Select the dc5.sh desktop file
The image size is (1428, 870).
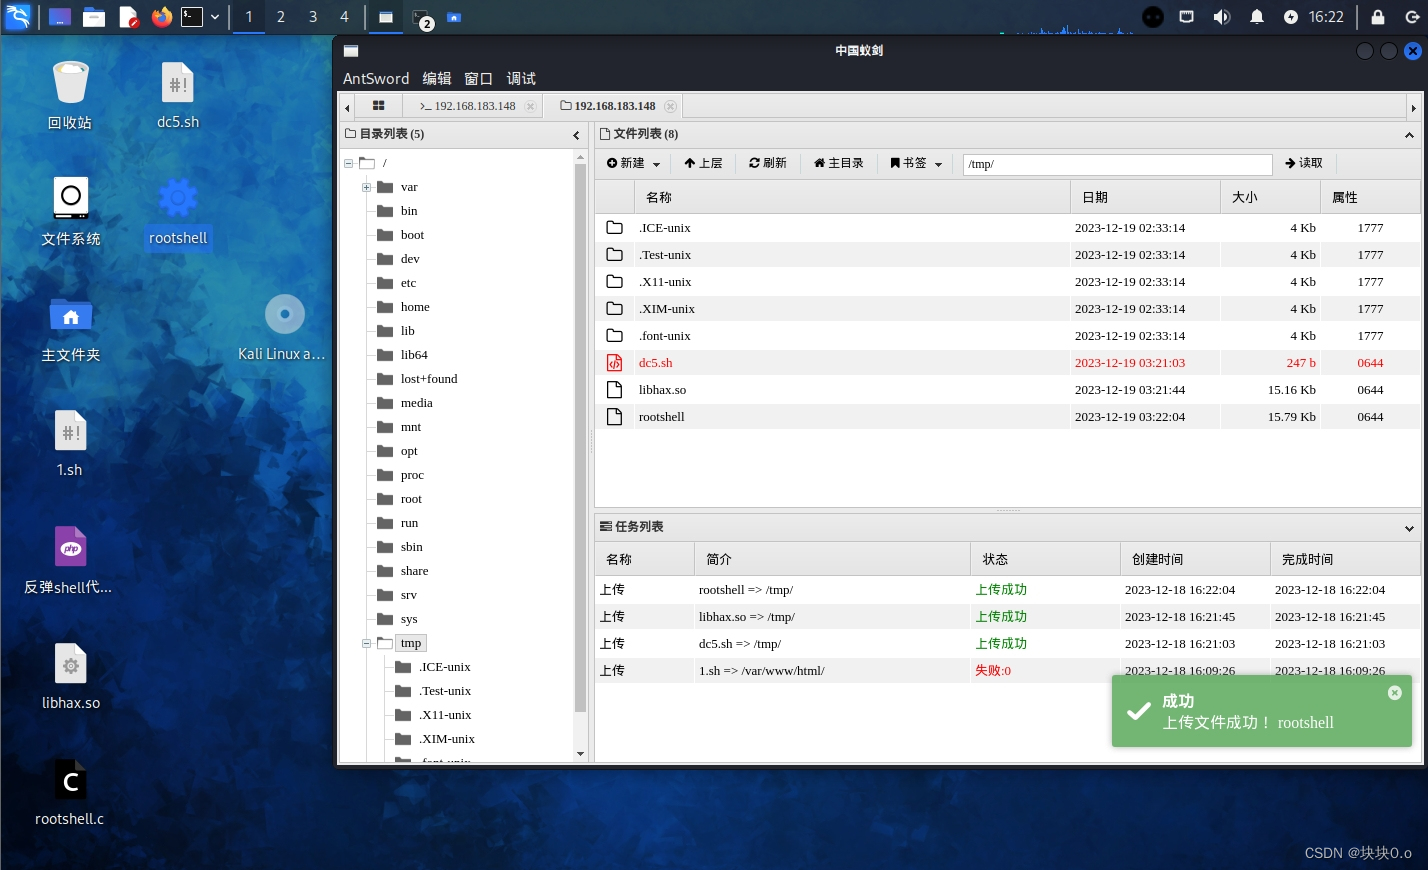(177, 95)
